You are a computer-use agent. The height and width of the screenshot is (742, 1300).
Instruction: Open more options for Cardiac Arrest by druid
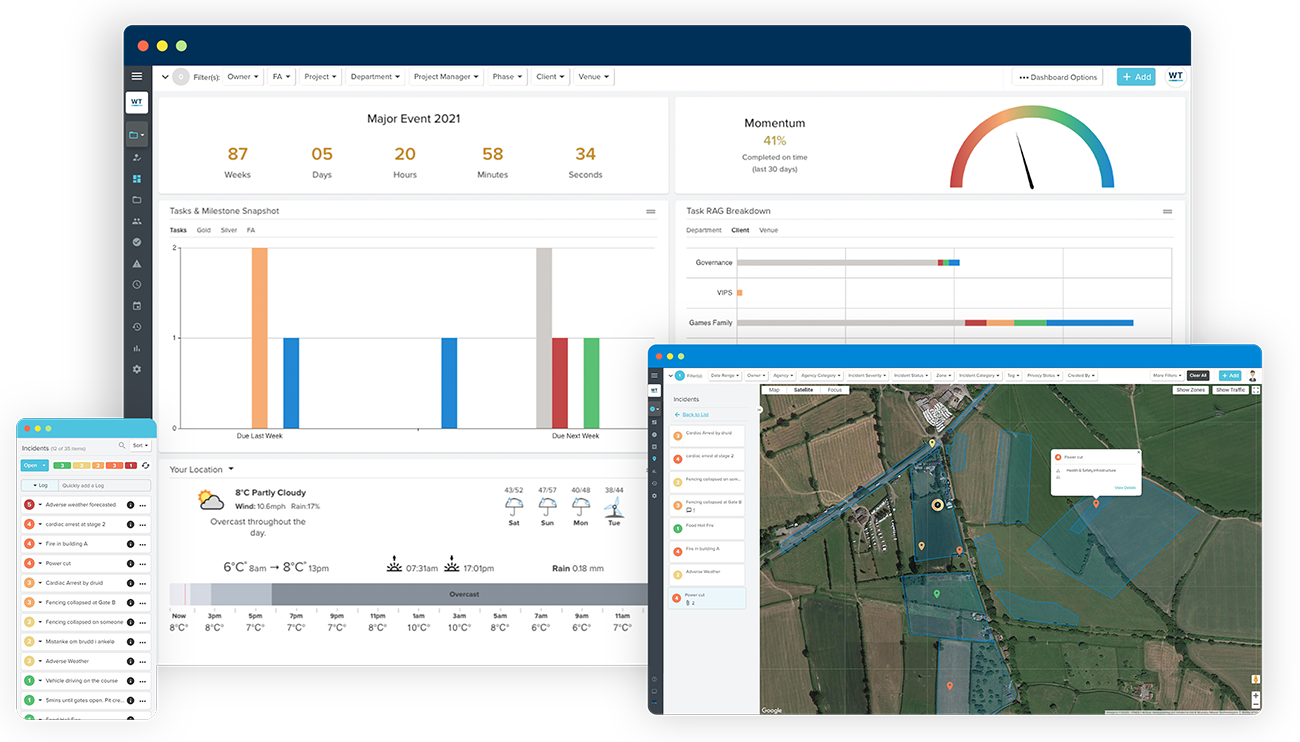[143, 583]
